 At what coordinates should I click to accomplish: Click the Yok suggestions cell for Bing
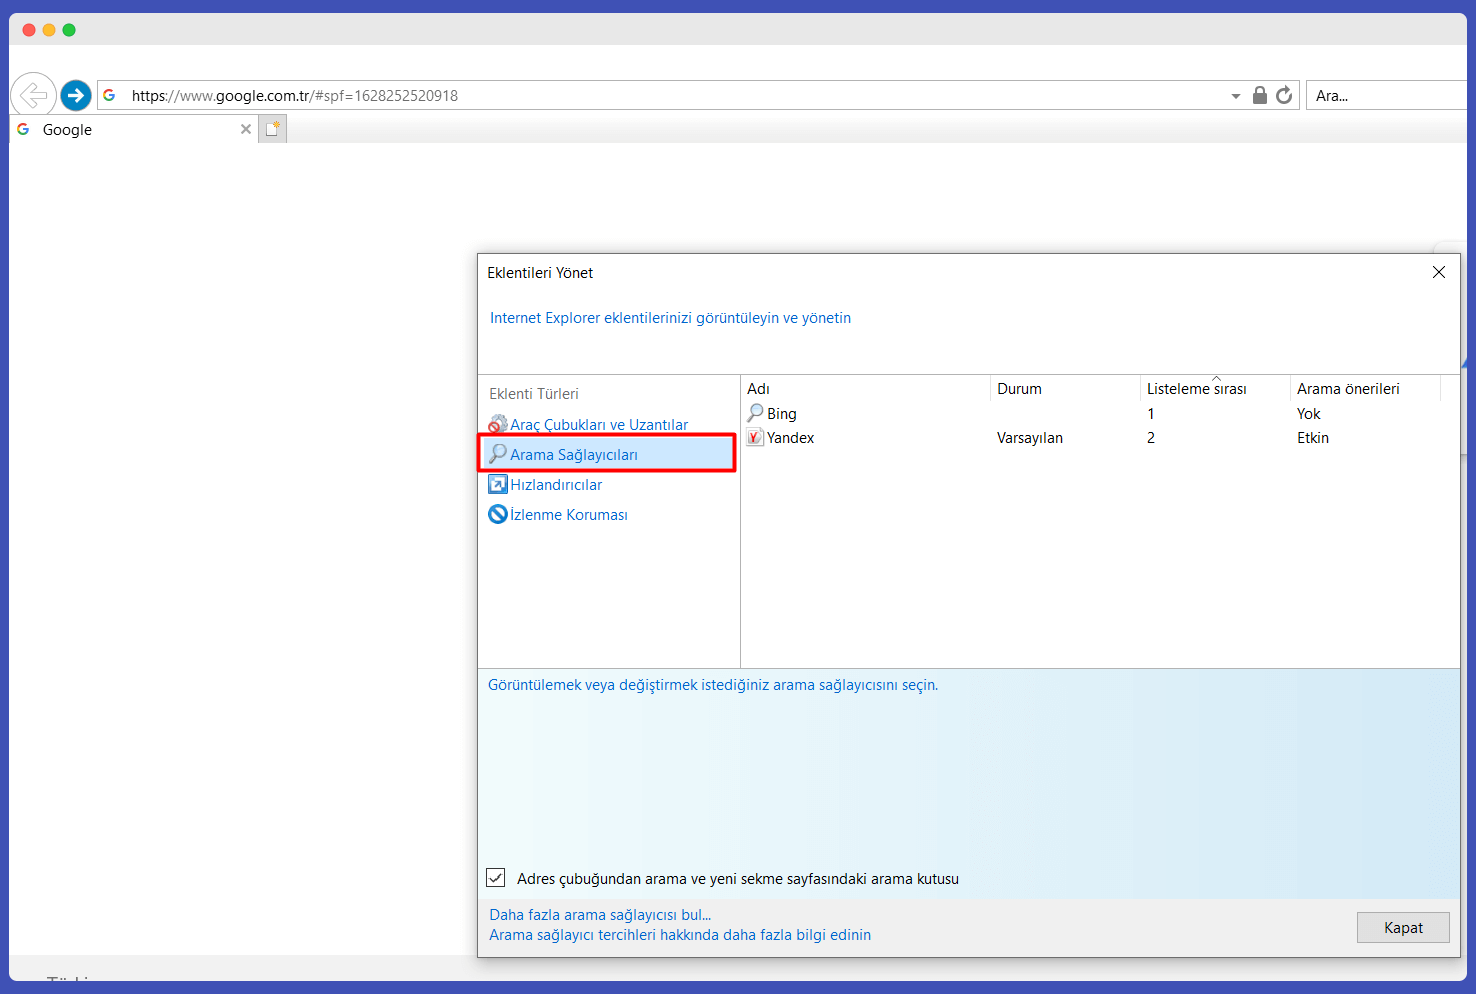click(x=1309, y=414)
